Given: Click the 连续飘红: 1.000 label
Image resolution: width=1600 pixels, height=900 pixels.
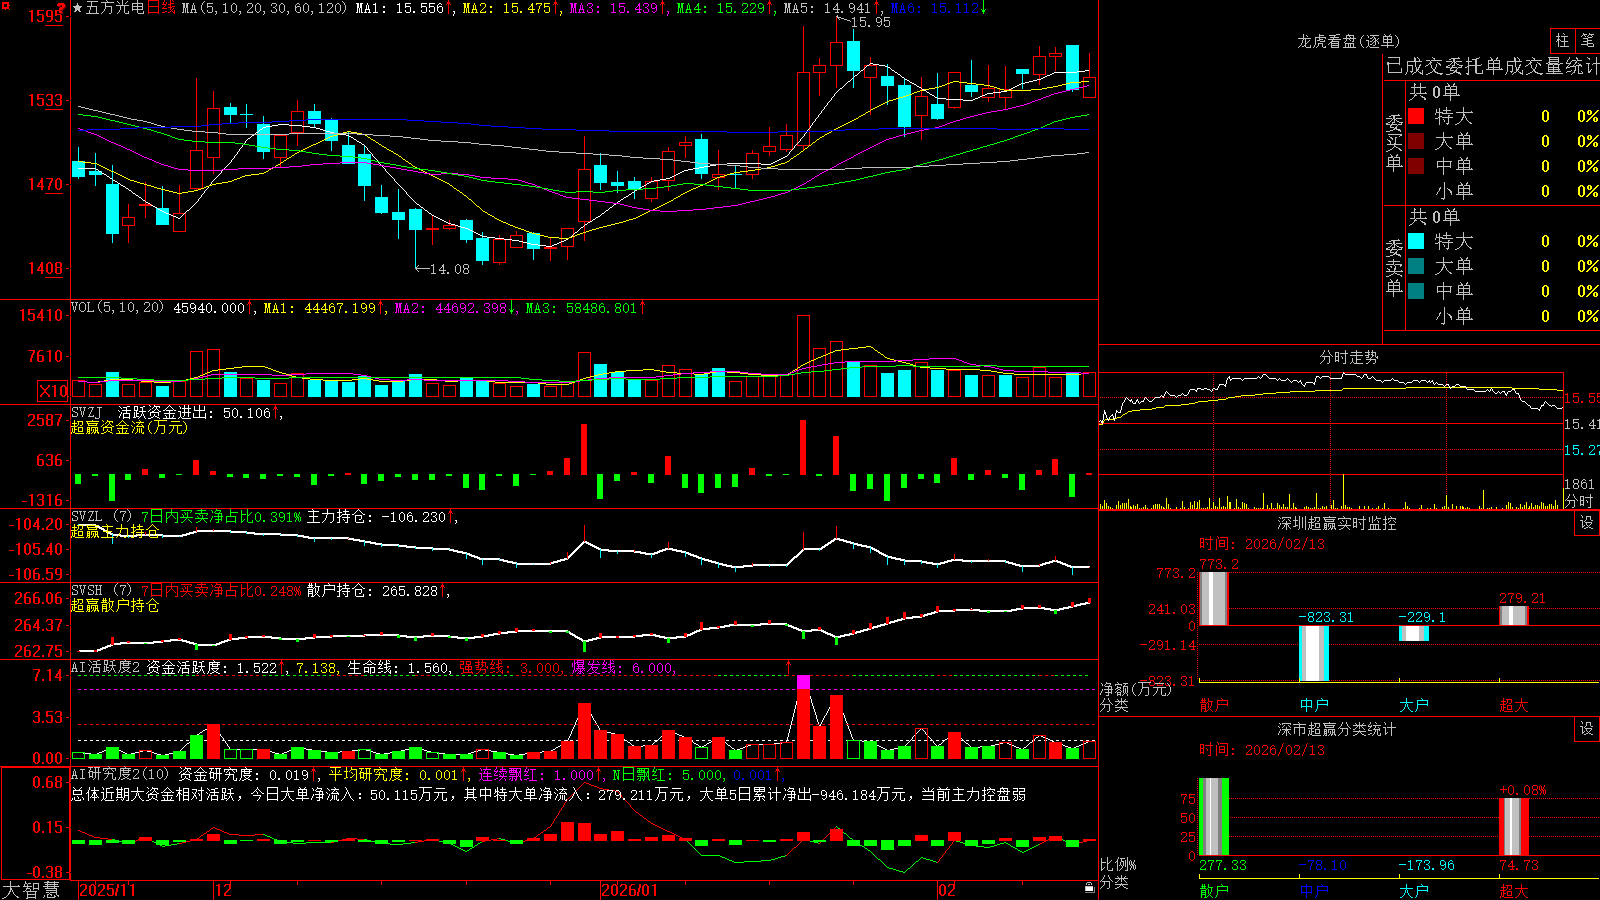Looking at the screenshot, I should tap(535, 774).
